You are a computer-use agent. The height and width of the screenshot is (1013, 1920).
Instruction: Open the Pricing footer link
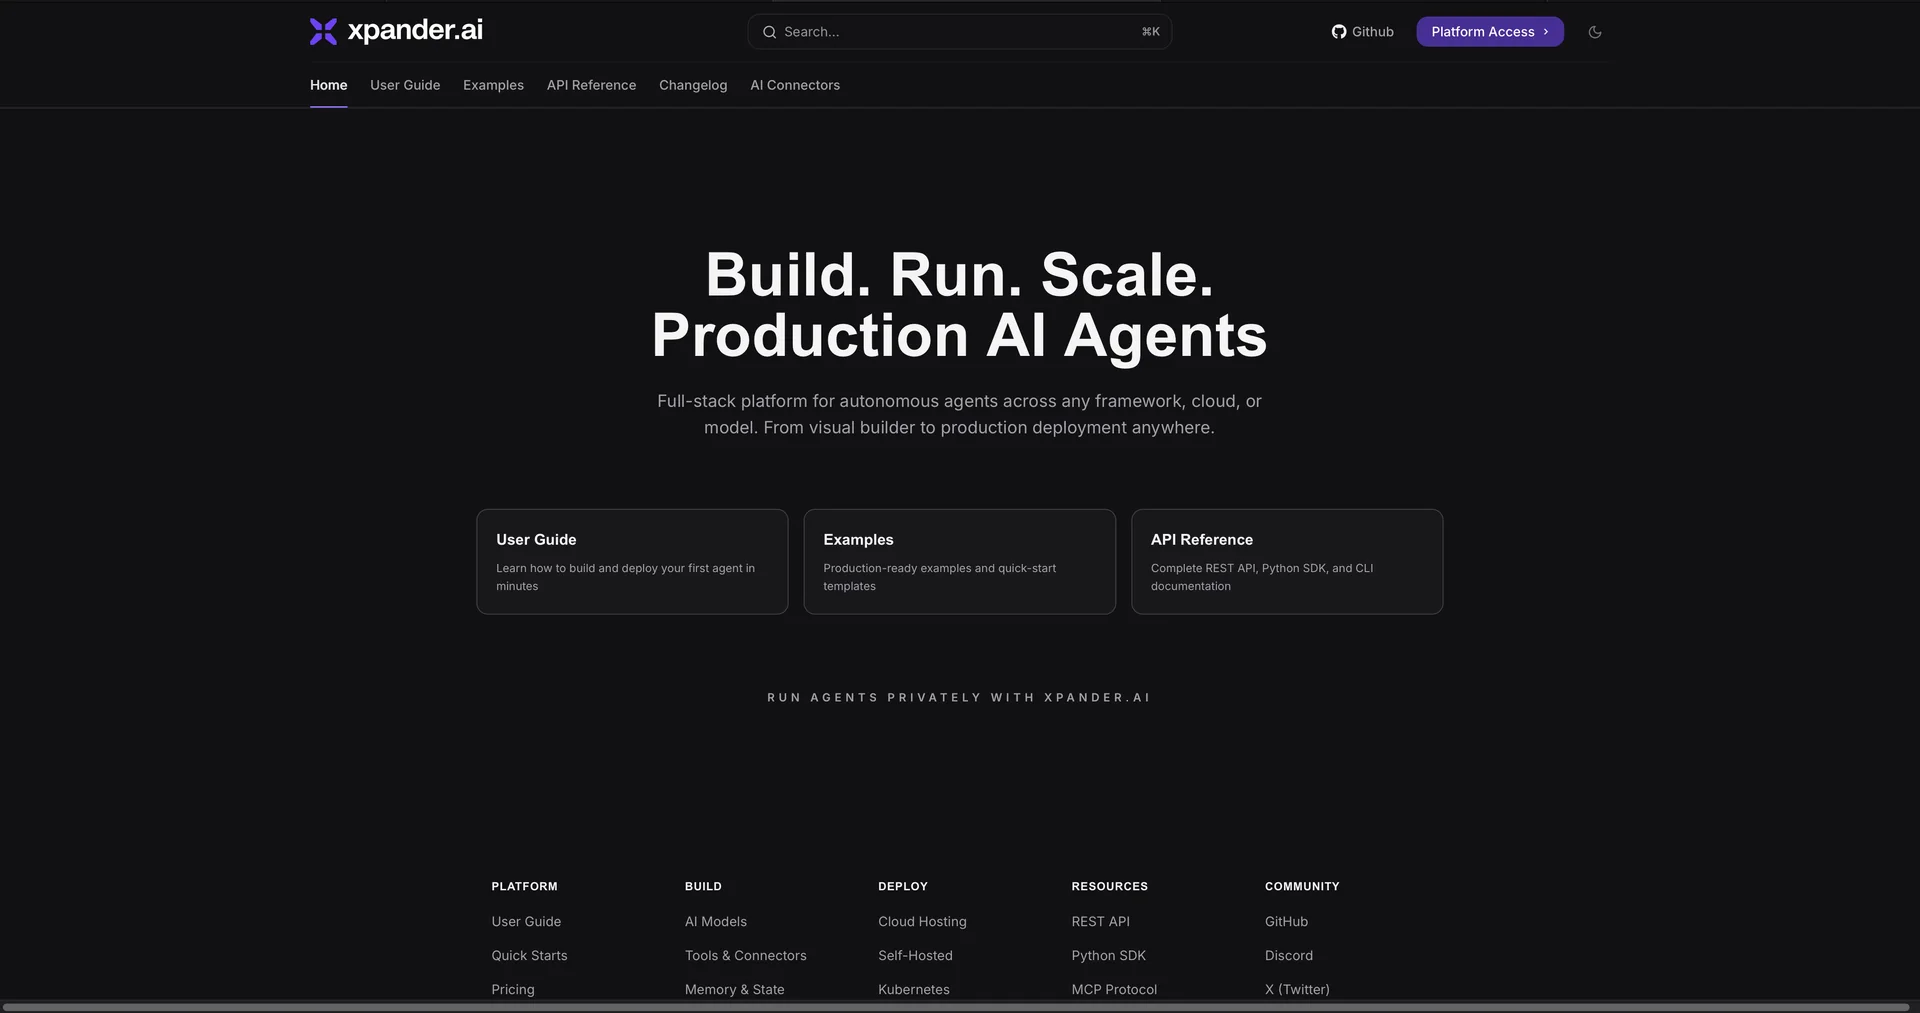pyautogui.click(x=513, y=990)
